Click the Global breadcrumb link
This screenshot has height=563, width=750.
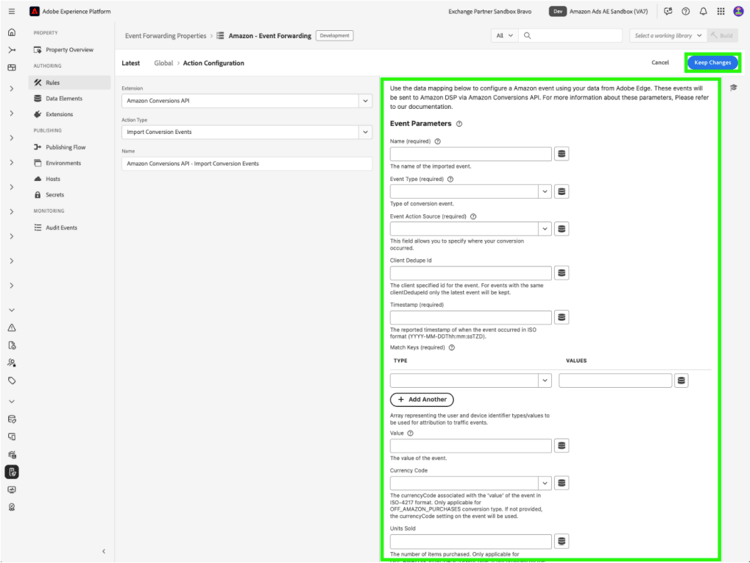[164, 63]
